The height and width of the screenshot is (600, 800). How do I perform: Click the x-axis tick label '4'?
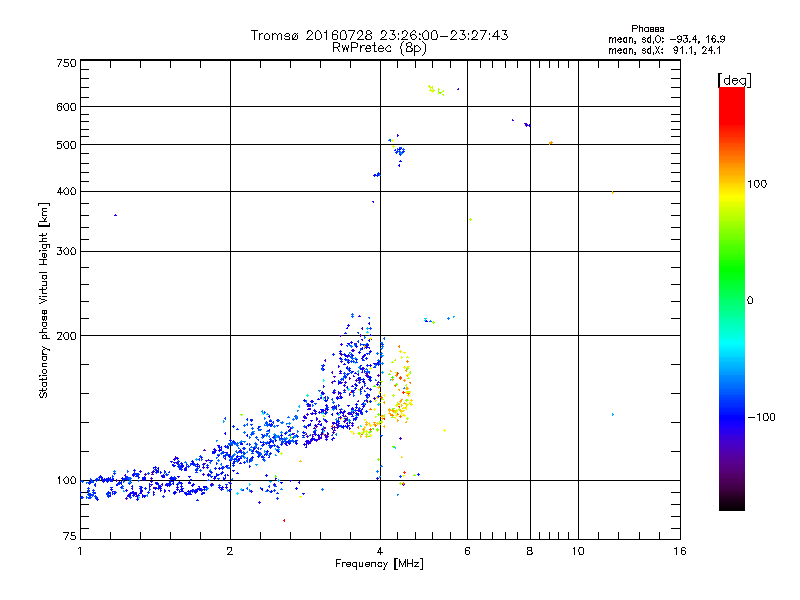380,551
